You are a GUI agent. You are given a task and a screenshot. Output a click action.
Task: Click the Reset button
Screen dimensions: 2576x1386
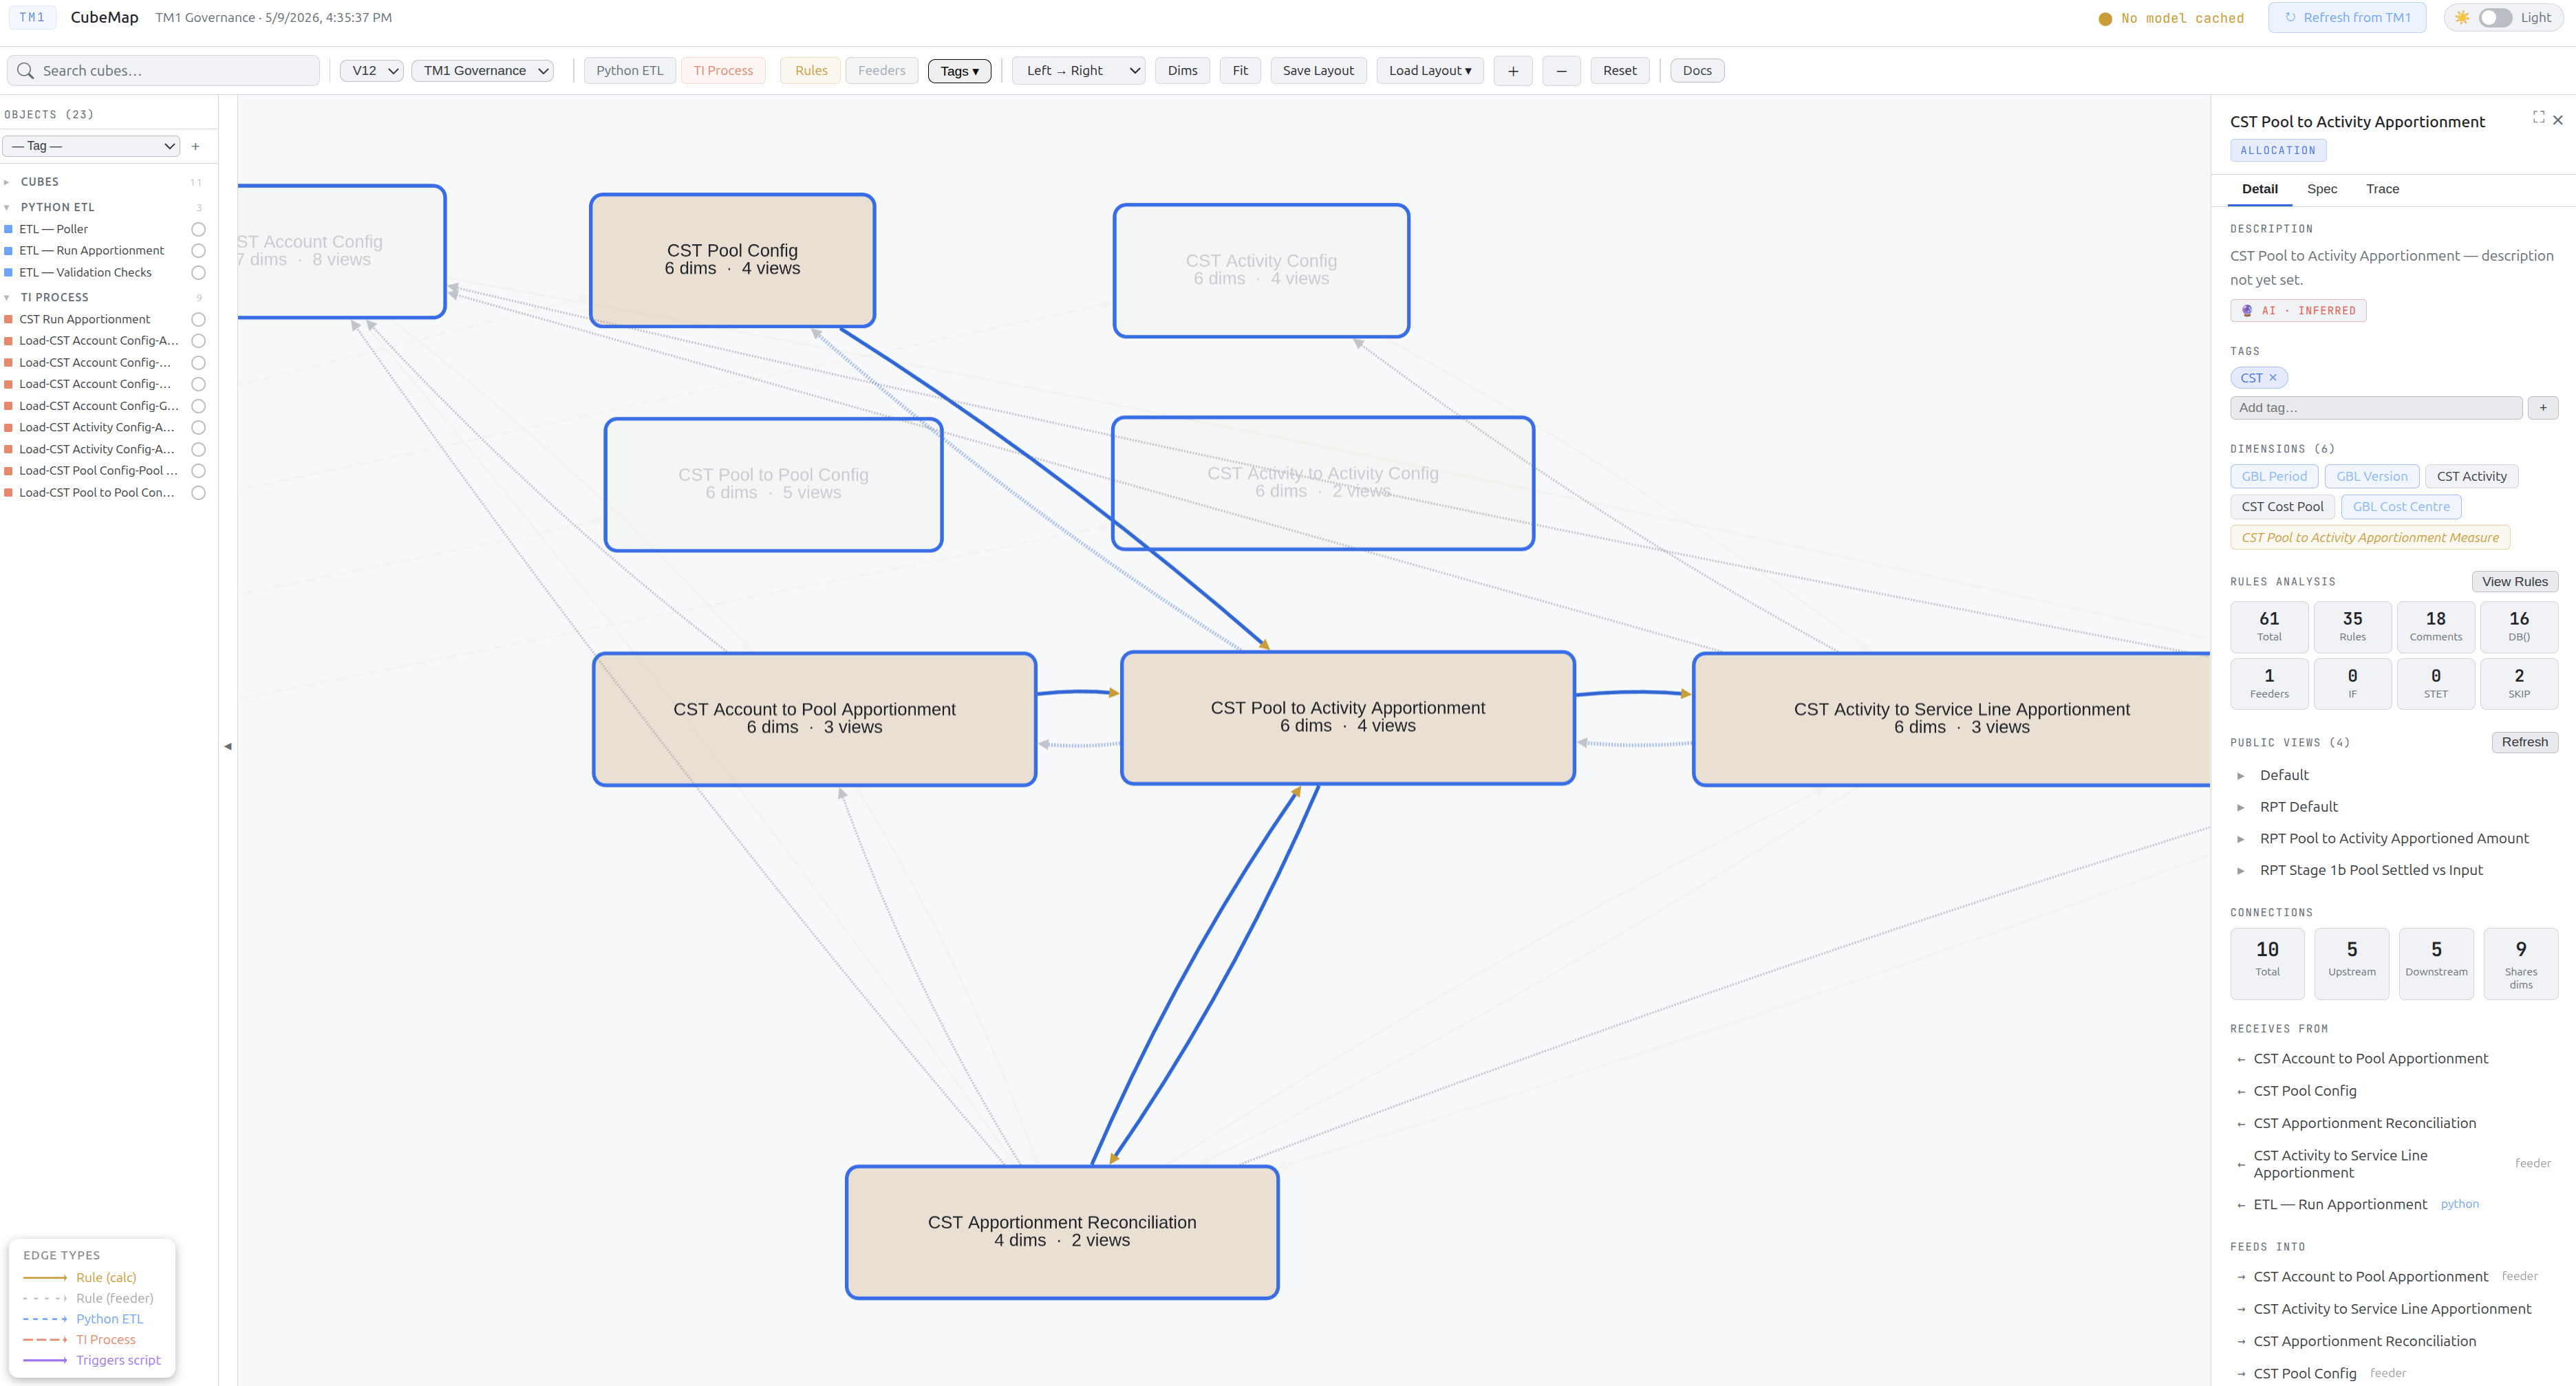click(1620, 71)
